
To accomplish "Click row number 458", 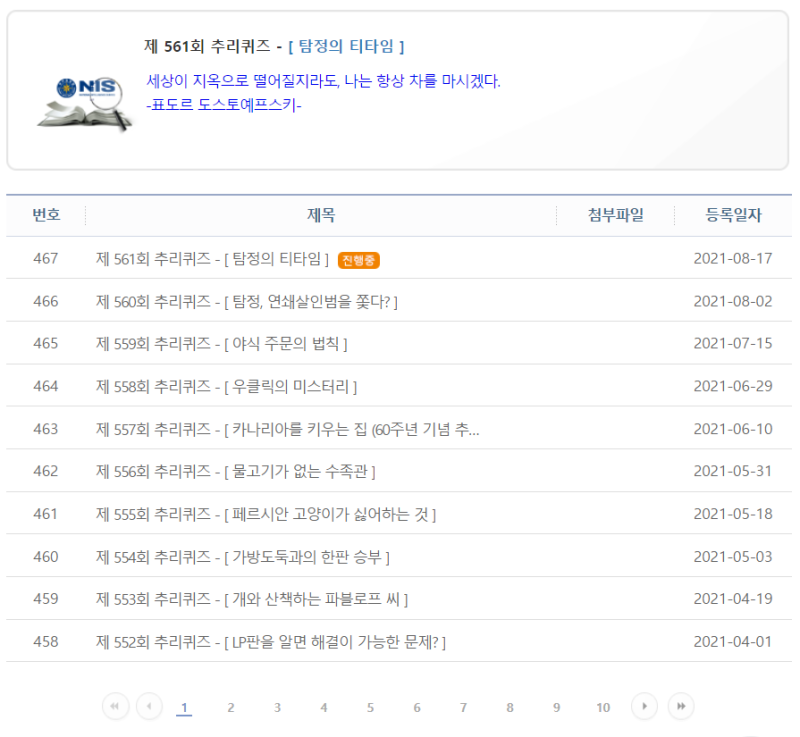I will tap(45, 641).
